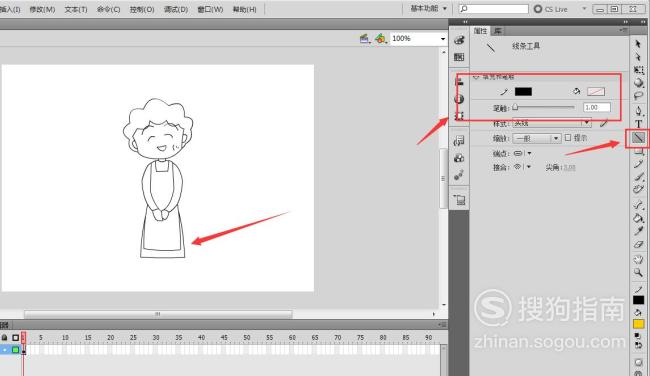The width and height of the screenshot is (650, 376).
Task: Open the stroke scale dropdown
Action: click(x=536, y=138)
